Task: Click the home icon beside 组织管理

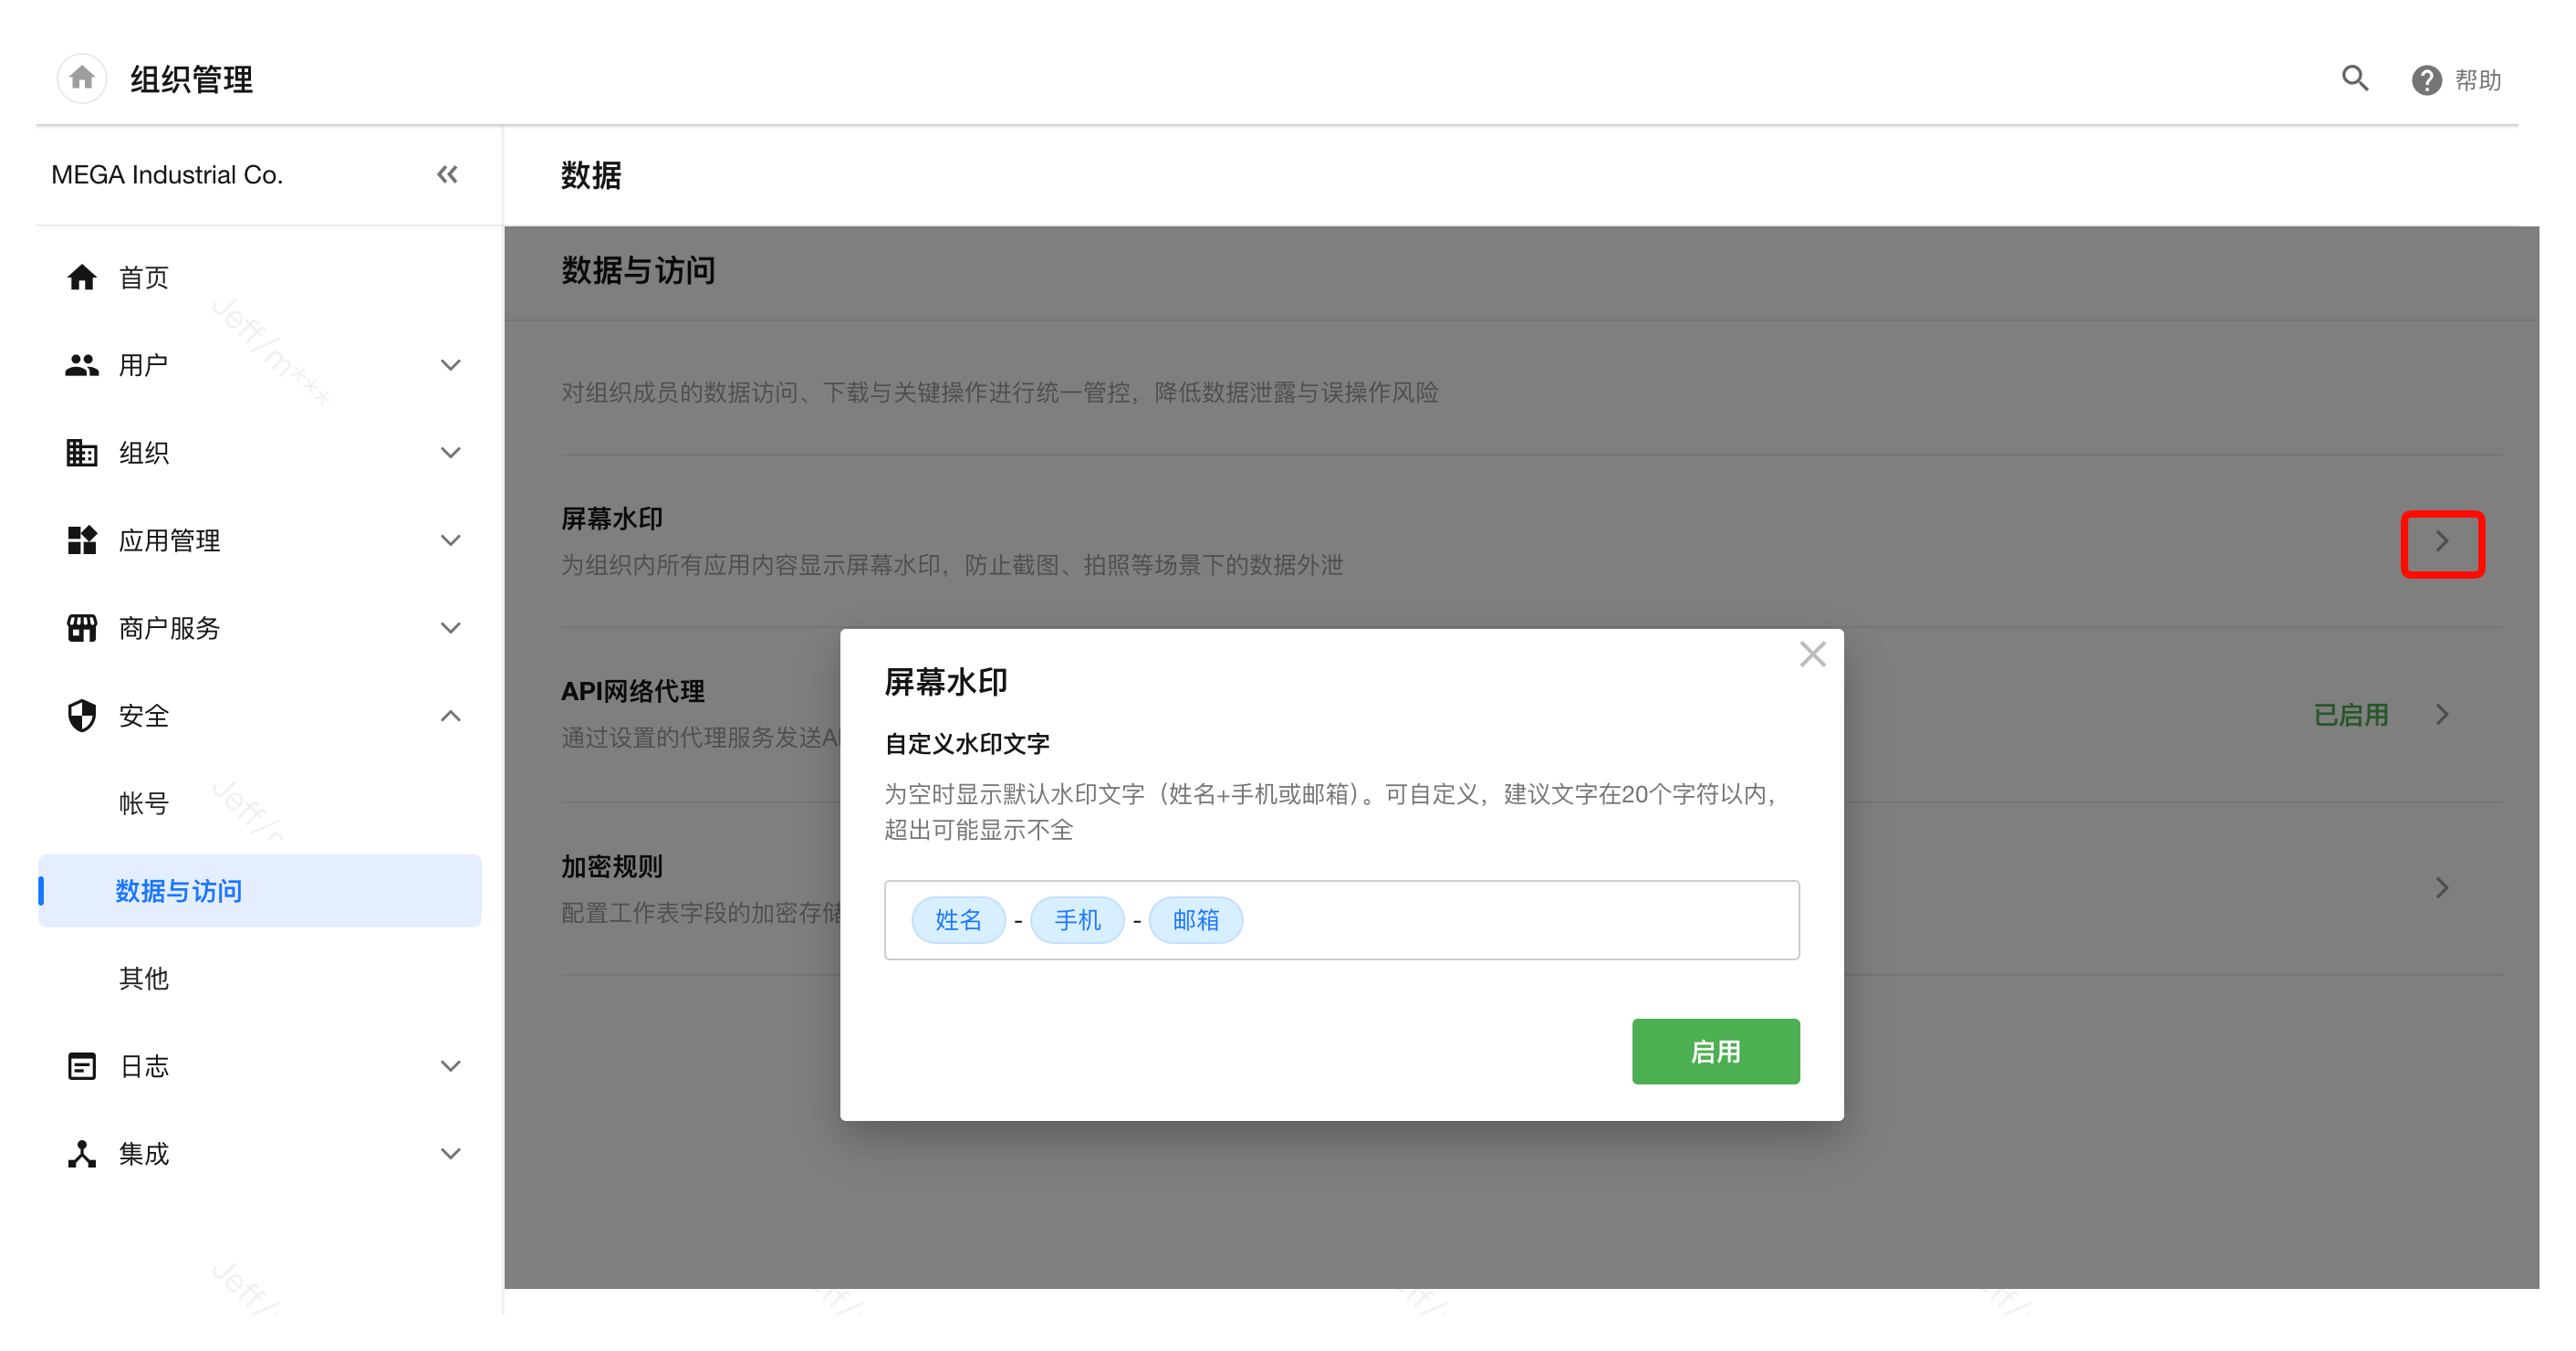Action: point(82,78)
